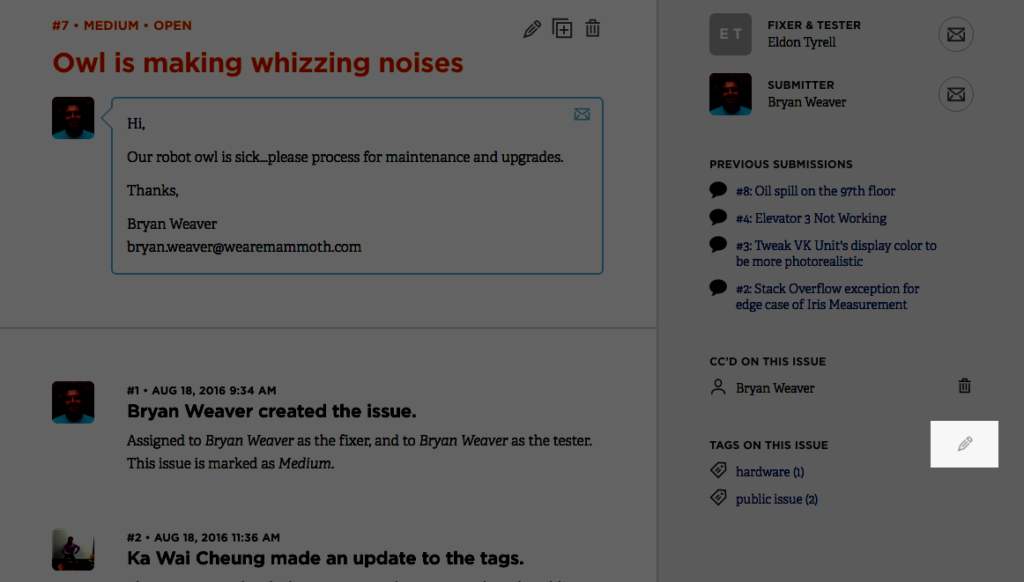This screenshot has width=1024, height=582.
Task: Open issue #2 Stack Overflow exception link
Action: [x=827, y=296]
